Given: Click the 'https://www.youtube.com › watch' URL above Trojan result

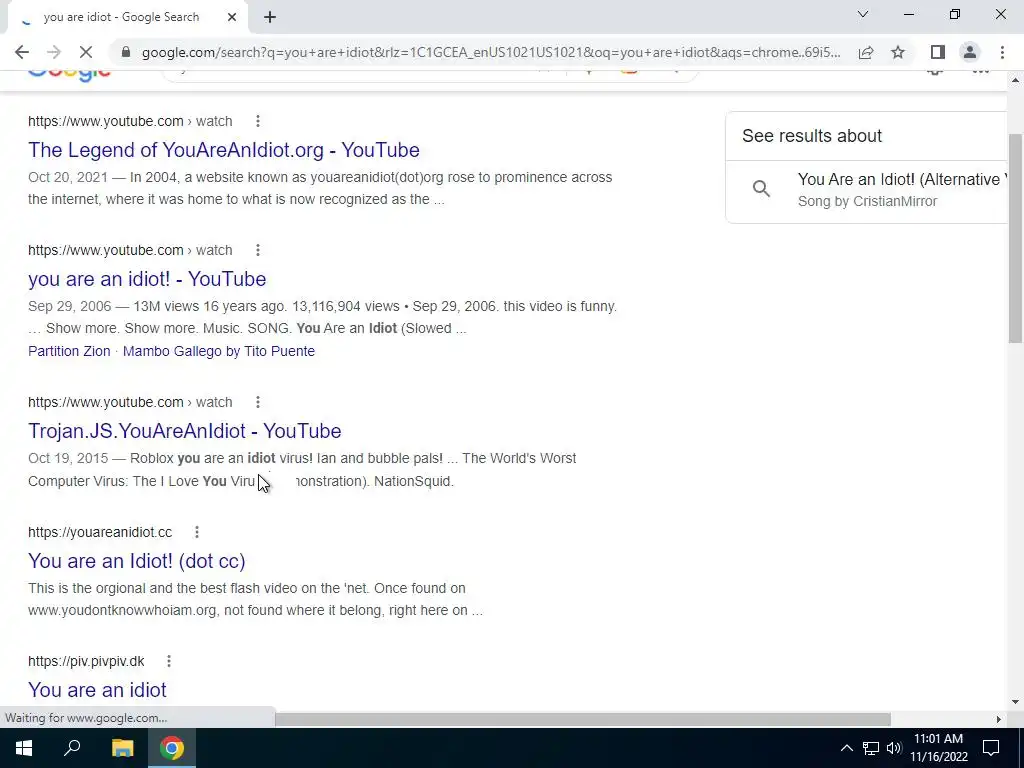Looking at the screenshot, I should tap(130, 402).
